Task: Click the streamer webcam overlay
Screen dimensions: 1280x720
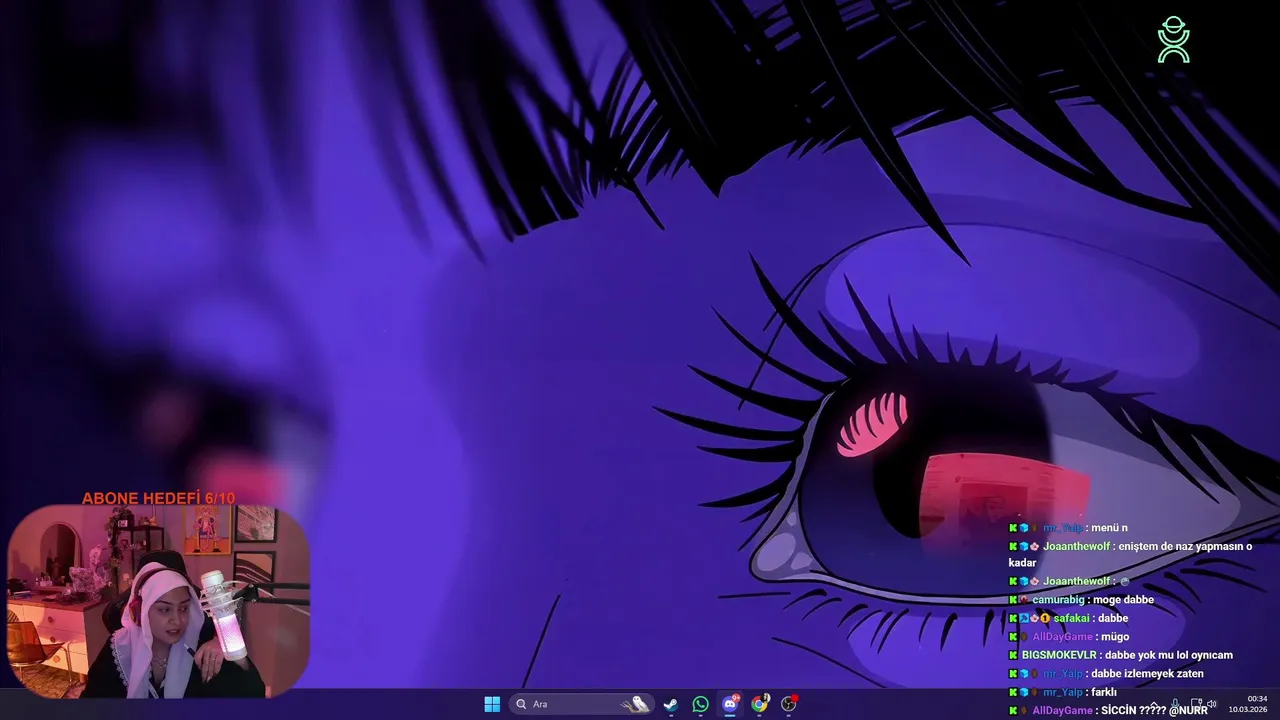Action: click(x=159, y=602)
